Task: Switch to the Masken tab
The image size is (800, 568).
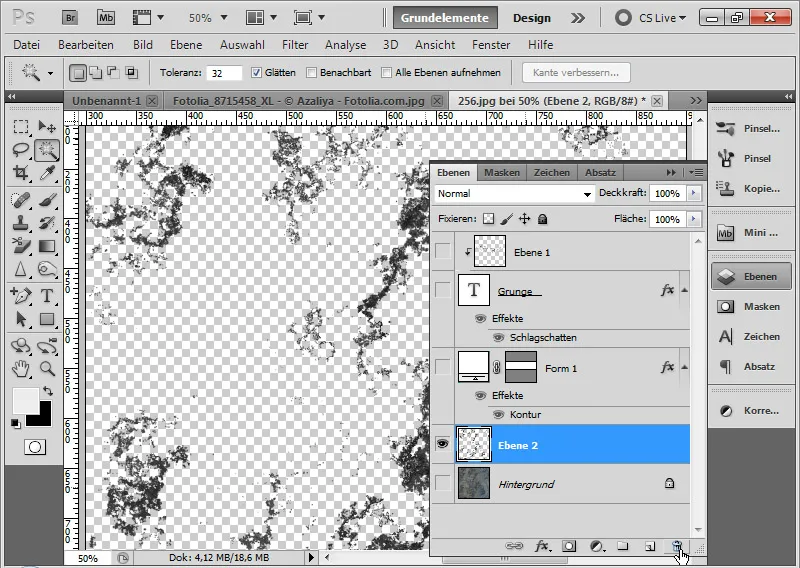Action: click(x=502, y=172)
